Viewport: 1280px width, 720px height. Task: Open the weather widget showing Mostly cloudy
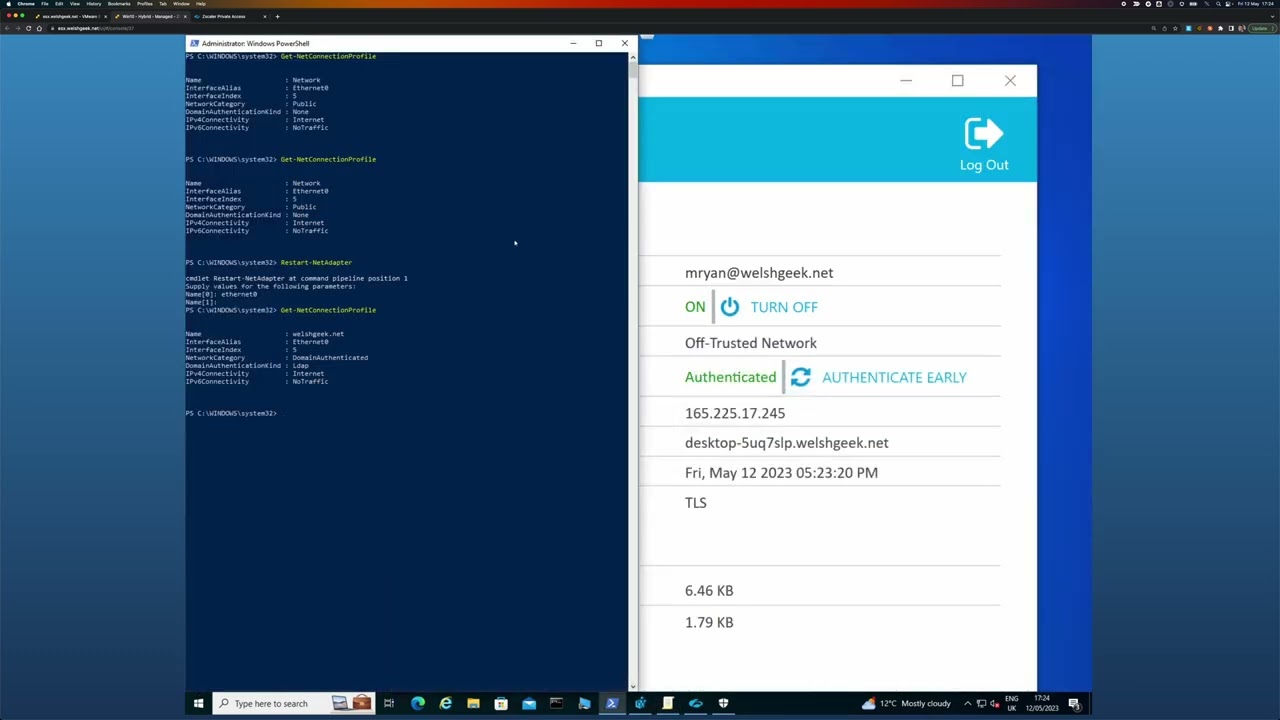click(905, 703)
